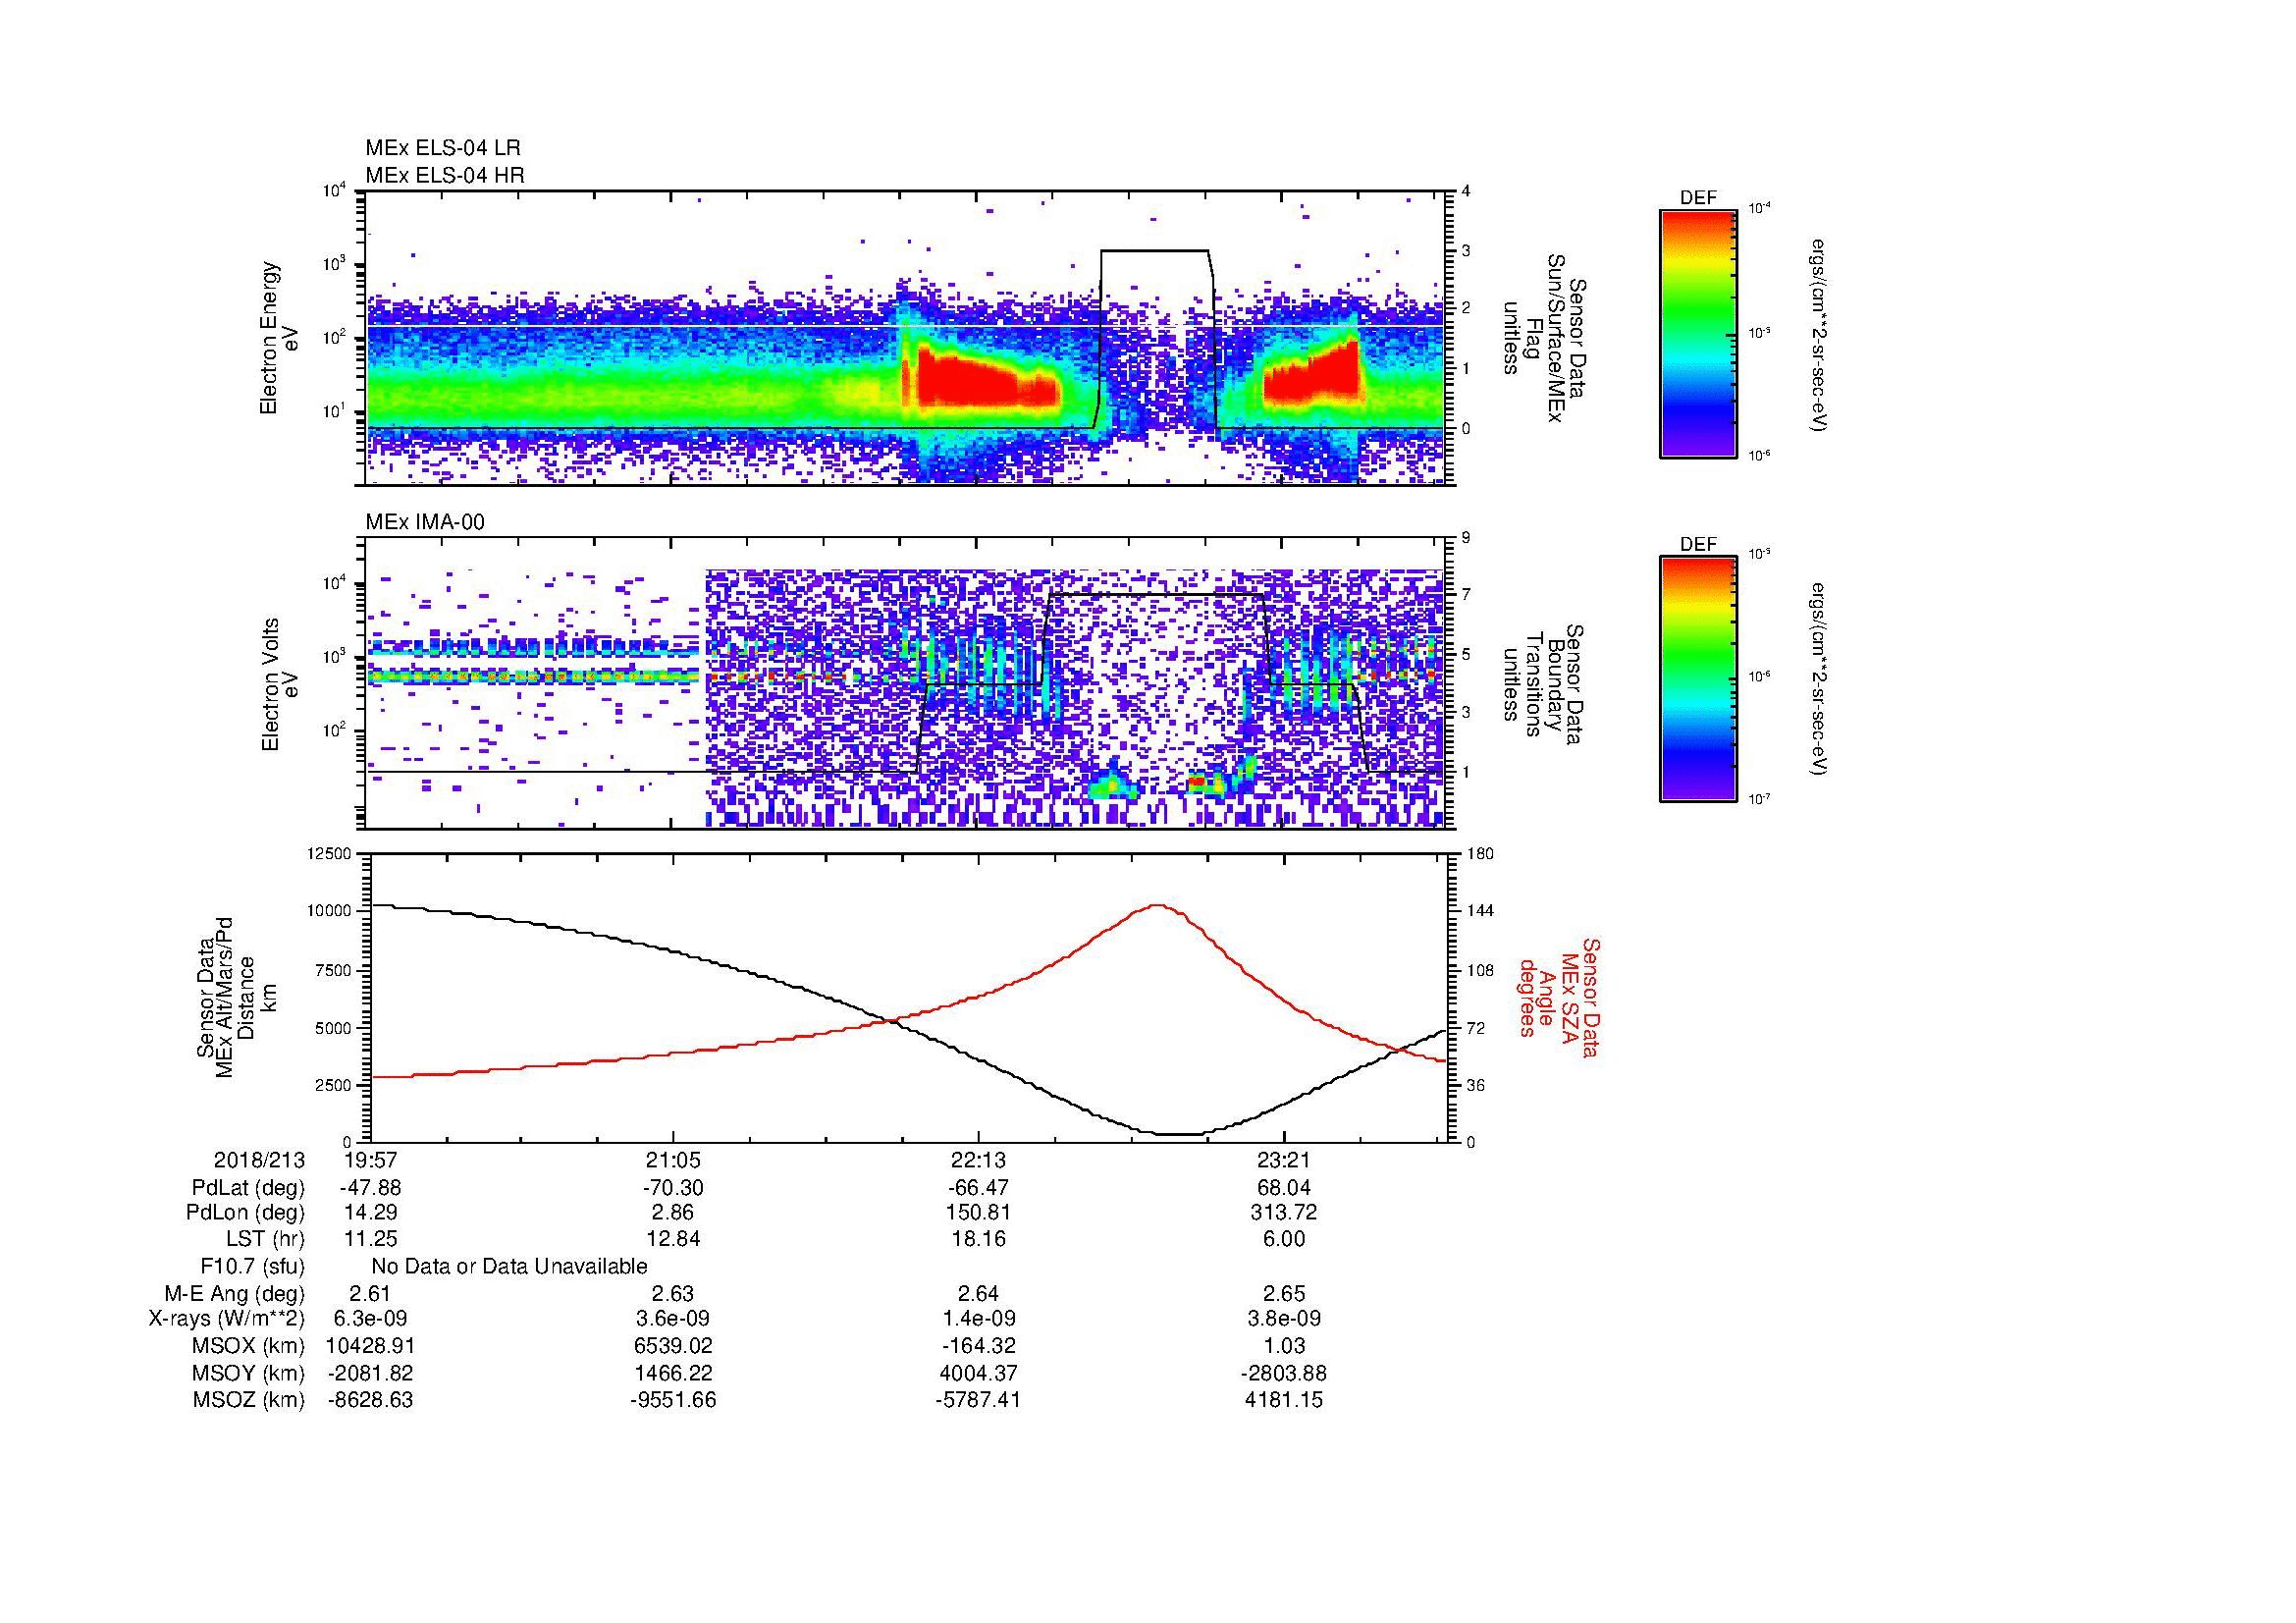This screenshot has width=2296, height=1623.
Task: Click the 'Boundary Transitions' right axis label
Action: 1544,685
